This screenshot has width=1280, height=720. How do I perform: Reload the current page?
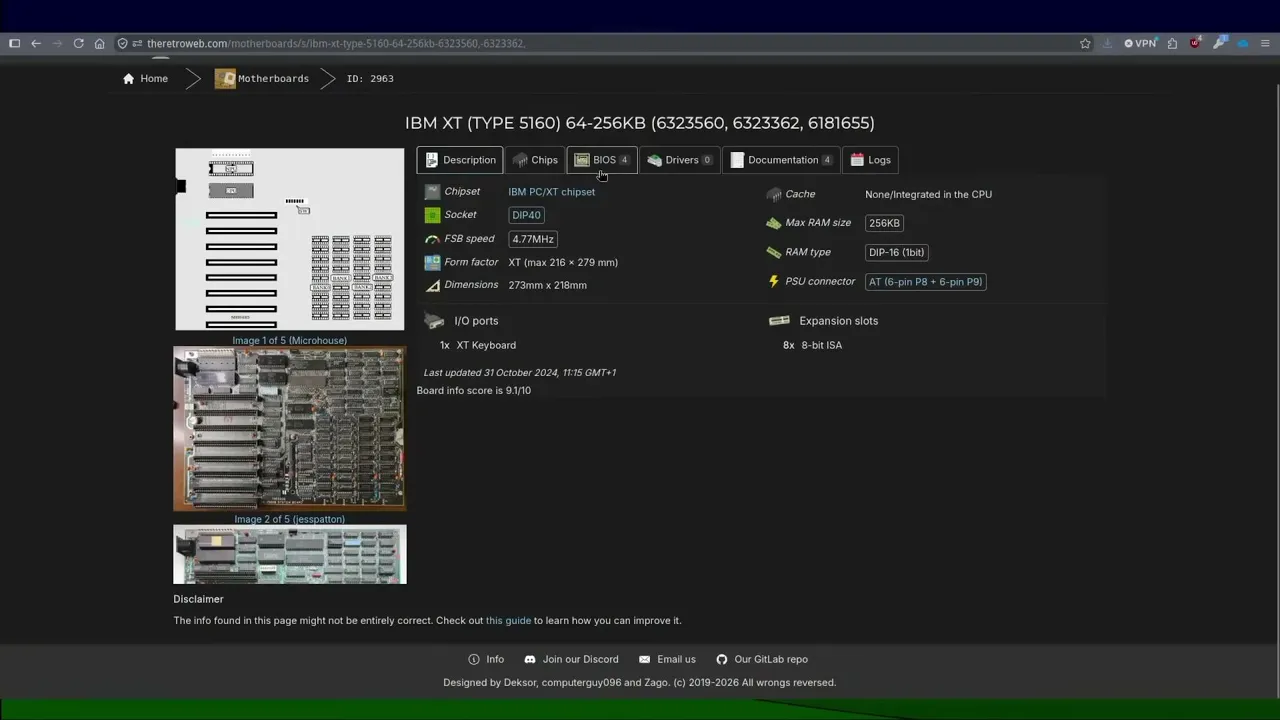(x=78, y=43)
